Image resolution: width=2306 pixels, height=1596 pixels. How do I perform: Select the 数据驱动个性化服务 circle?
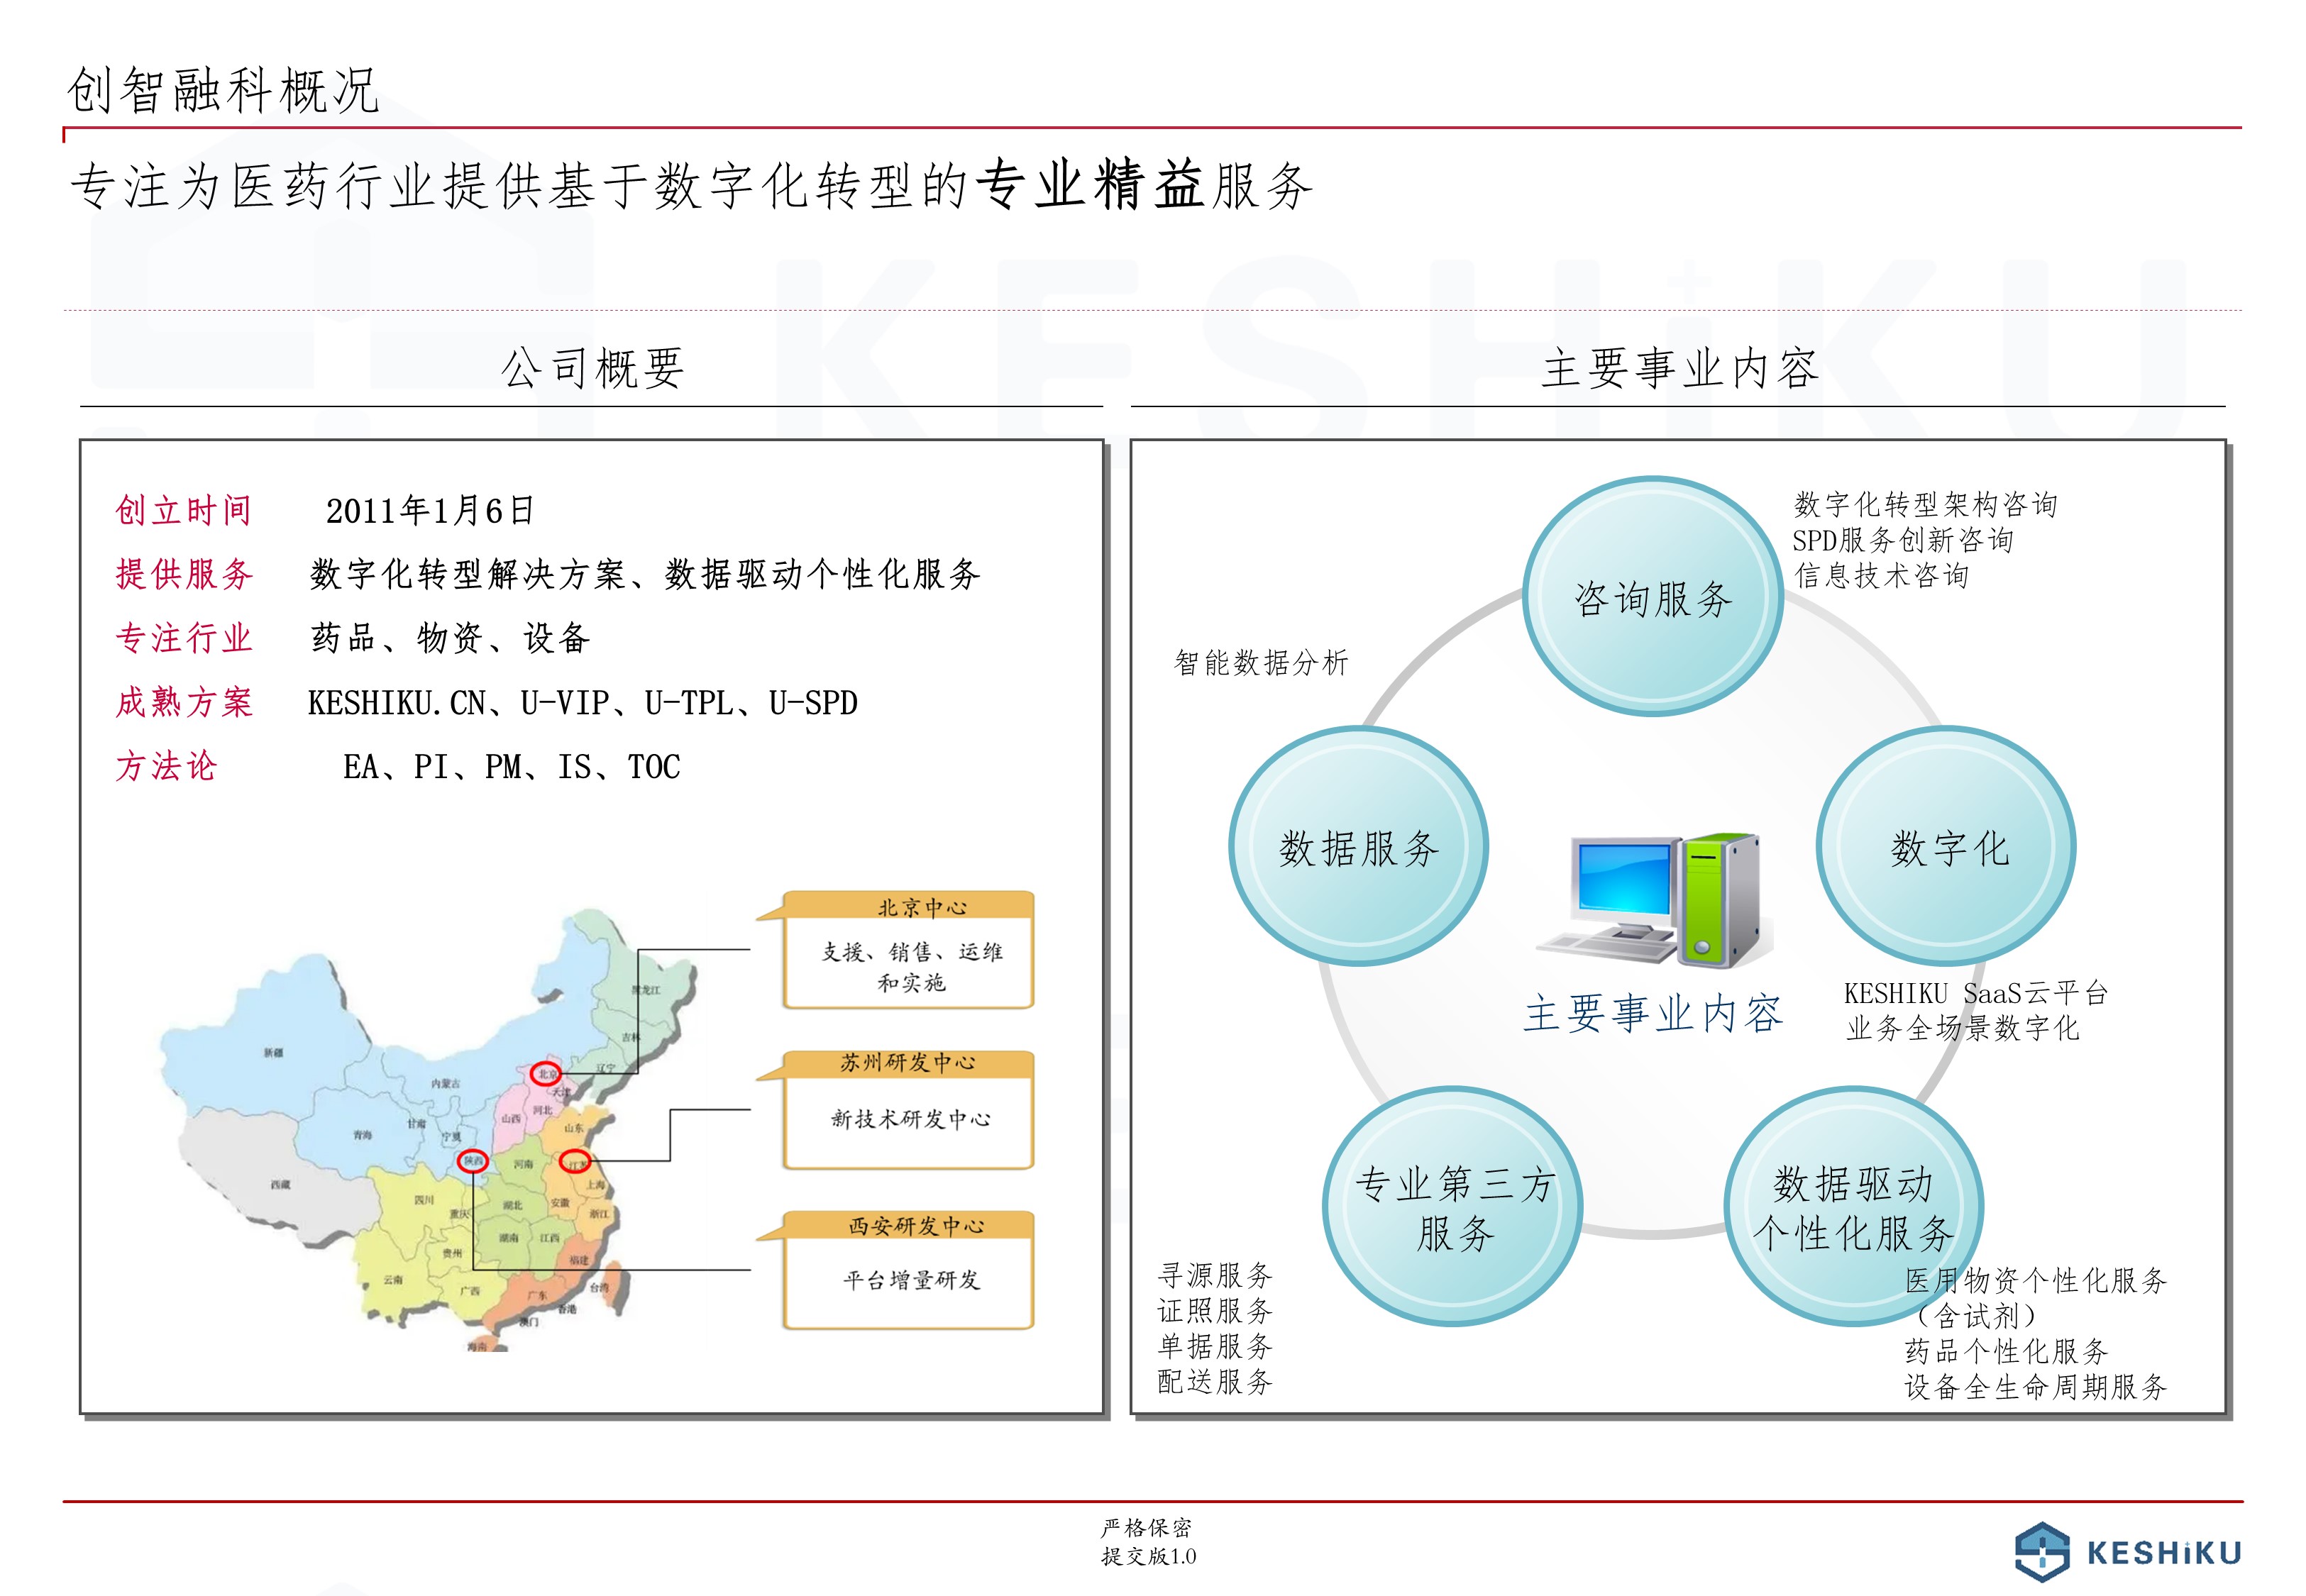tap(1853, 1207)
